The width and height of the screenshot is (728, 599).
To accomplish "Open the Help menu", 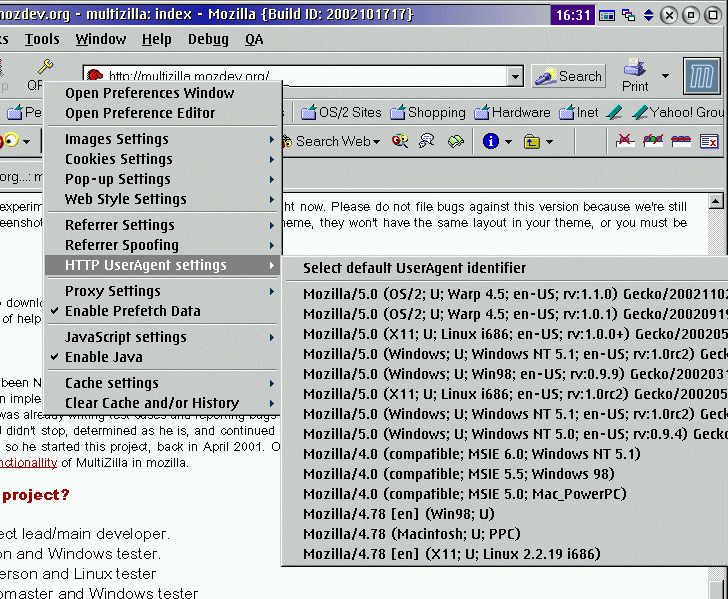I will coord(156,39).
